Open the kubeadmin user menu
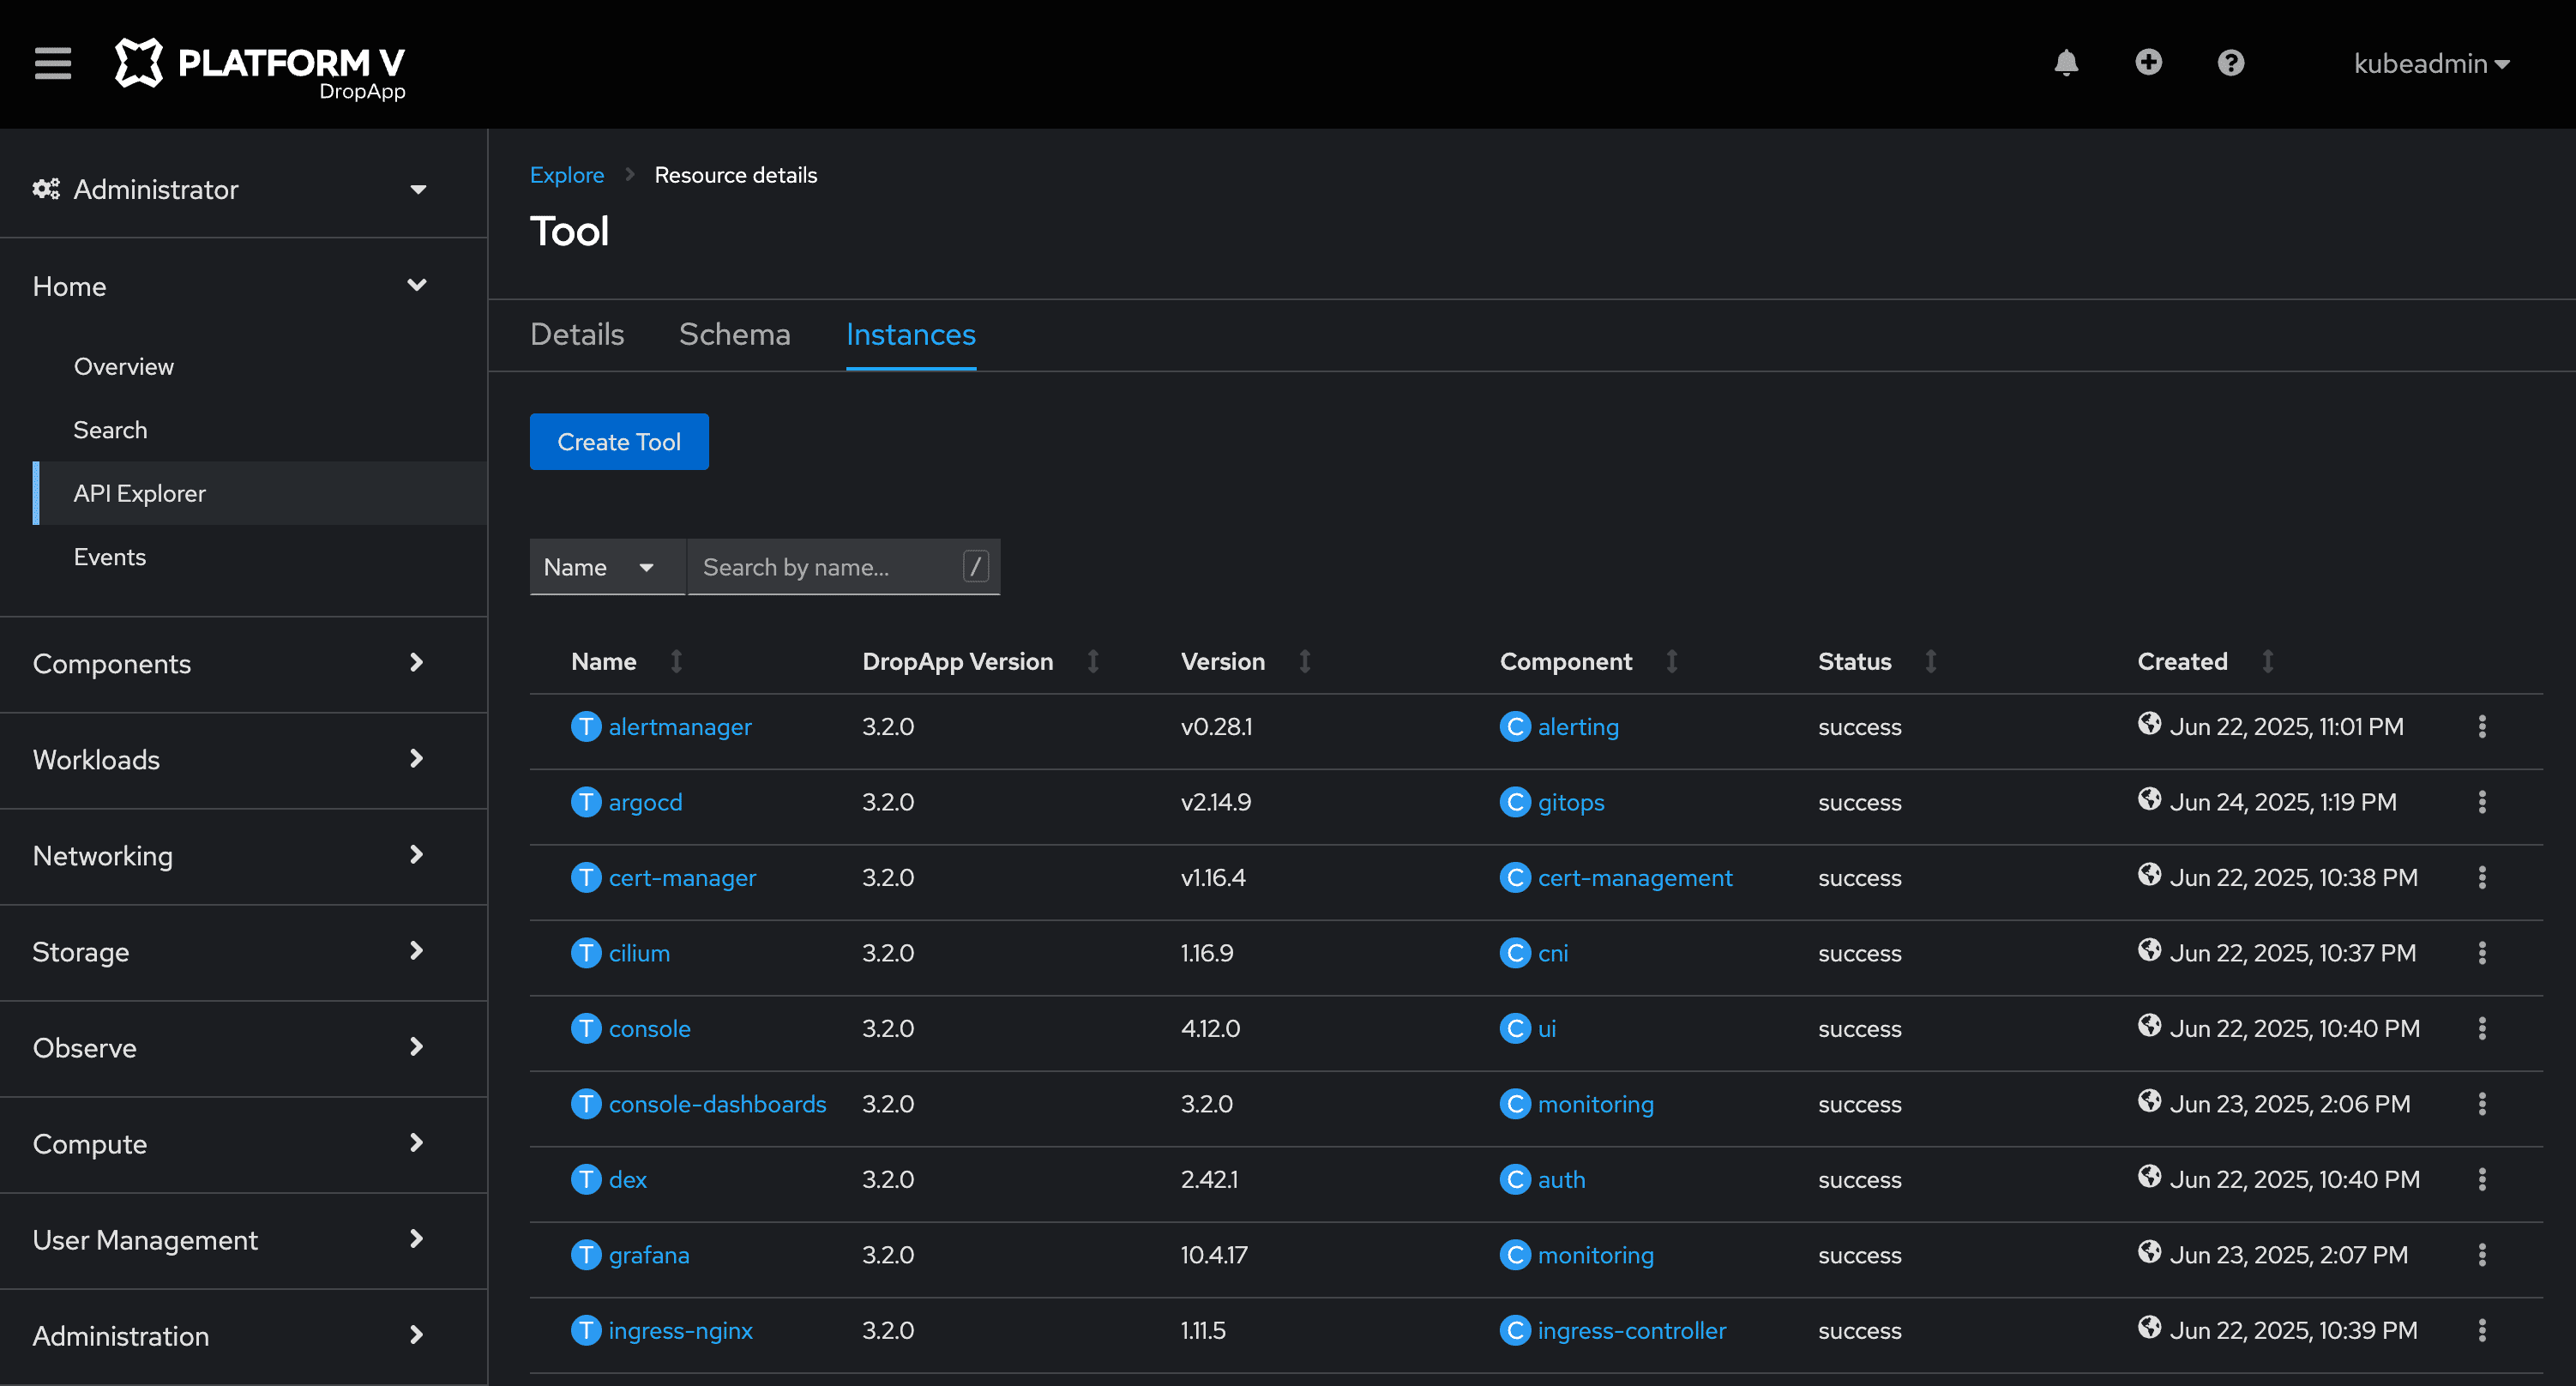Screen dimensions: 2576x1386 point(2430,63)
